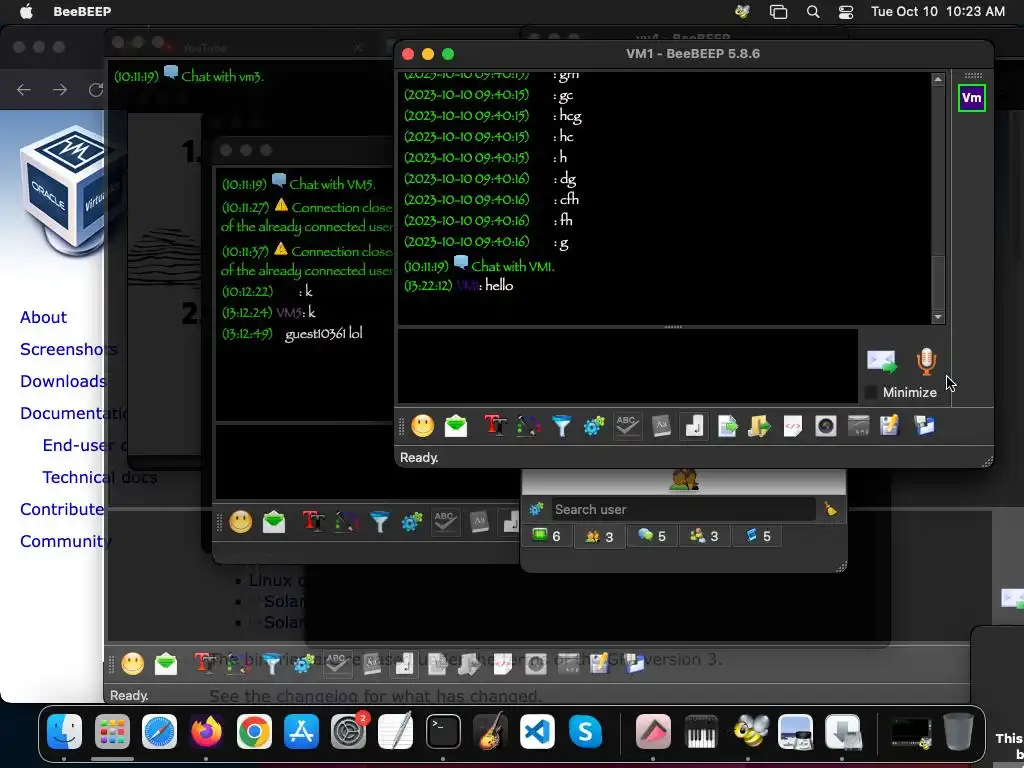Open font color picker icon in VM1
1024x768 pixels.
point(528,426)
